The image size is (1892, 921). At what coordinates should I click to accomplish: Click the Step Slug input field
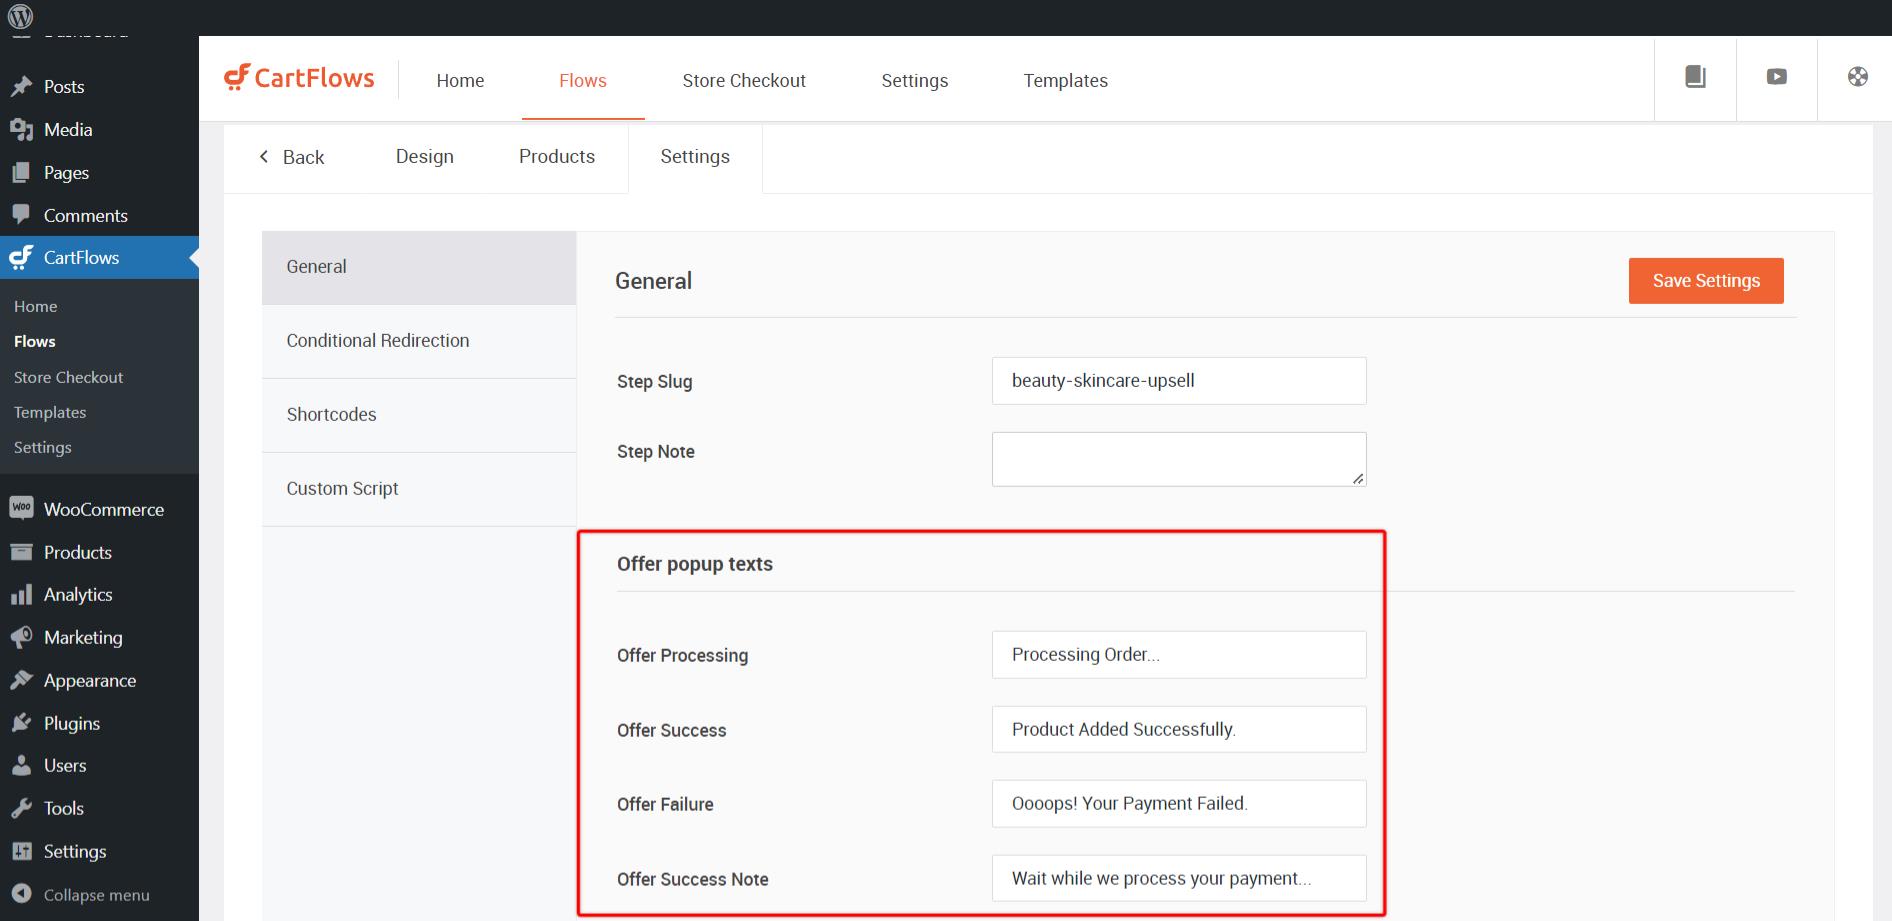[1178, 381]
